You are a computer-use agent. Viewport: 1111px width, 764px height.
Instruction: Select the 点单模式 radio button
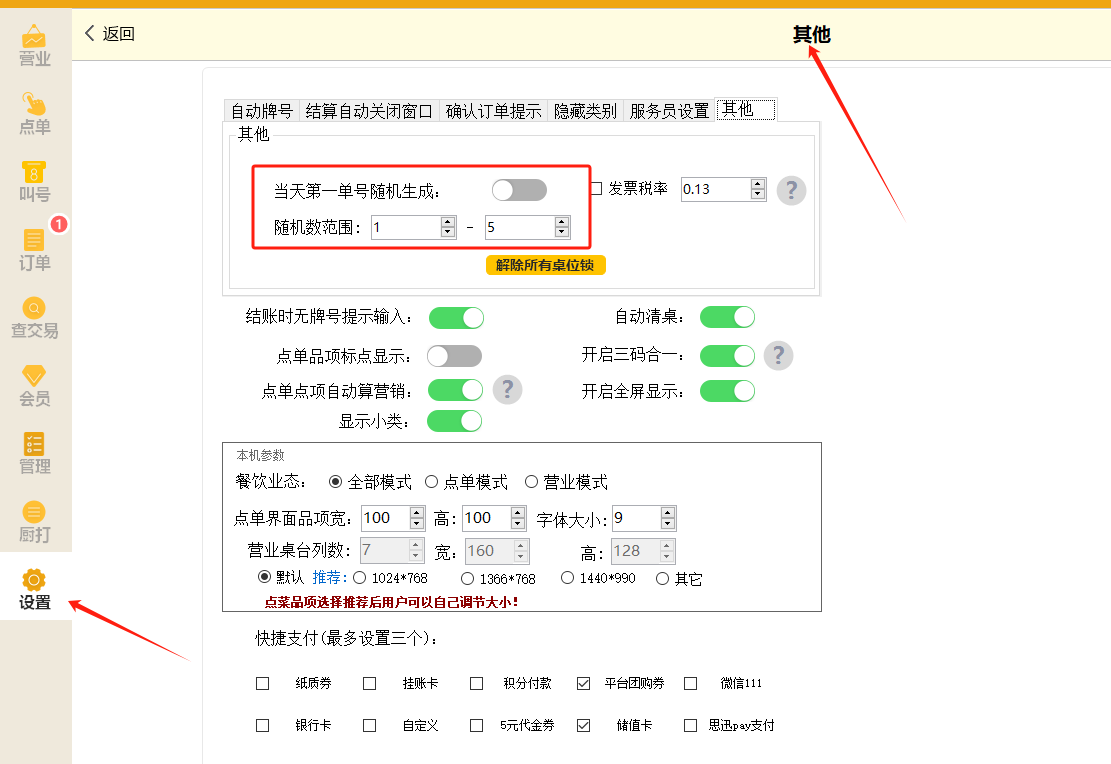click(432, 482)
